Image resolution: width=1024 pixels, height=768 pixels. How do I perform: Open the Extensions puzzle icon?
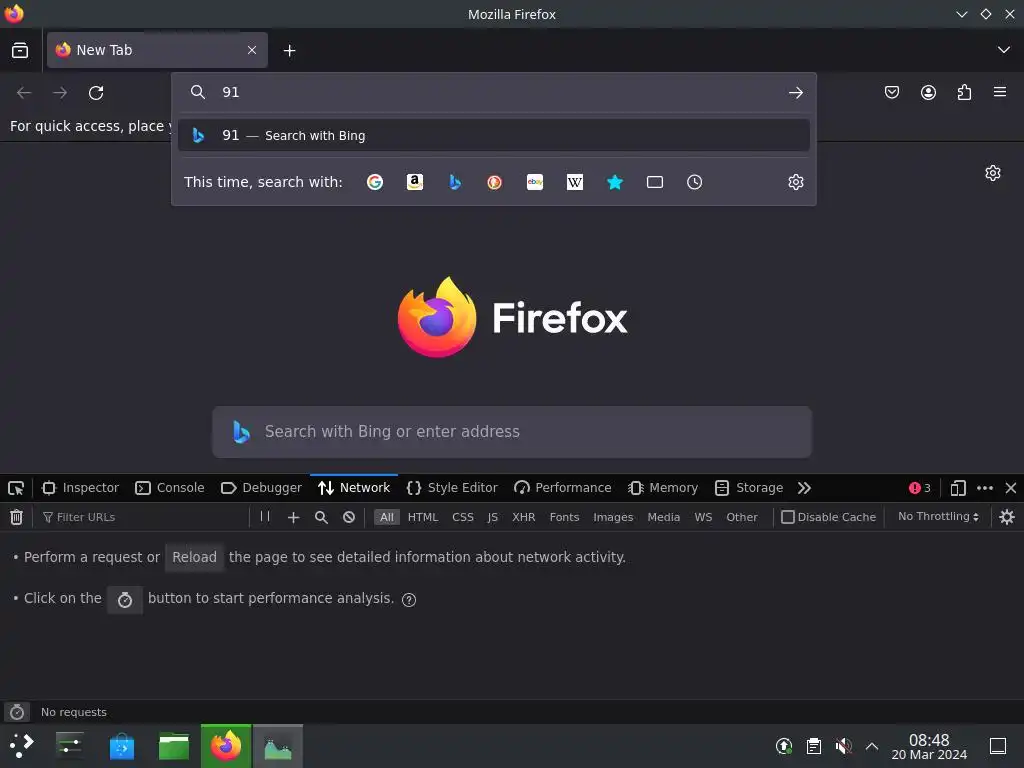click(x=964, y=92)
